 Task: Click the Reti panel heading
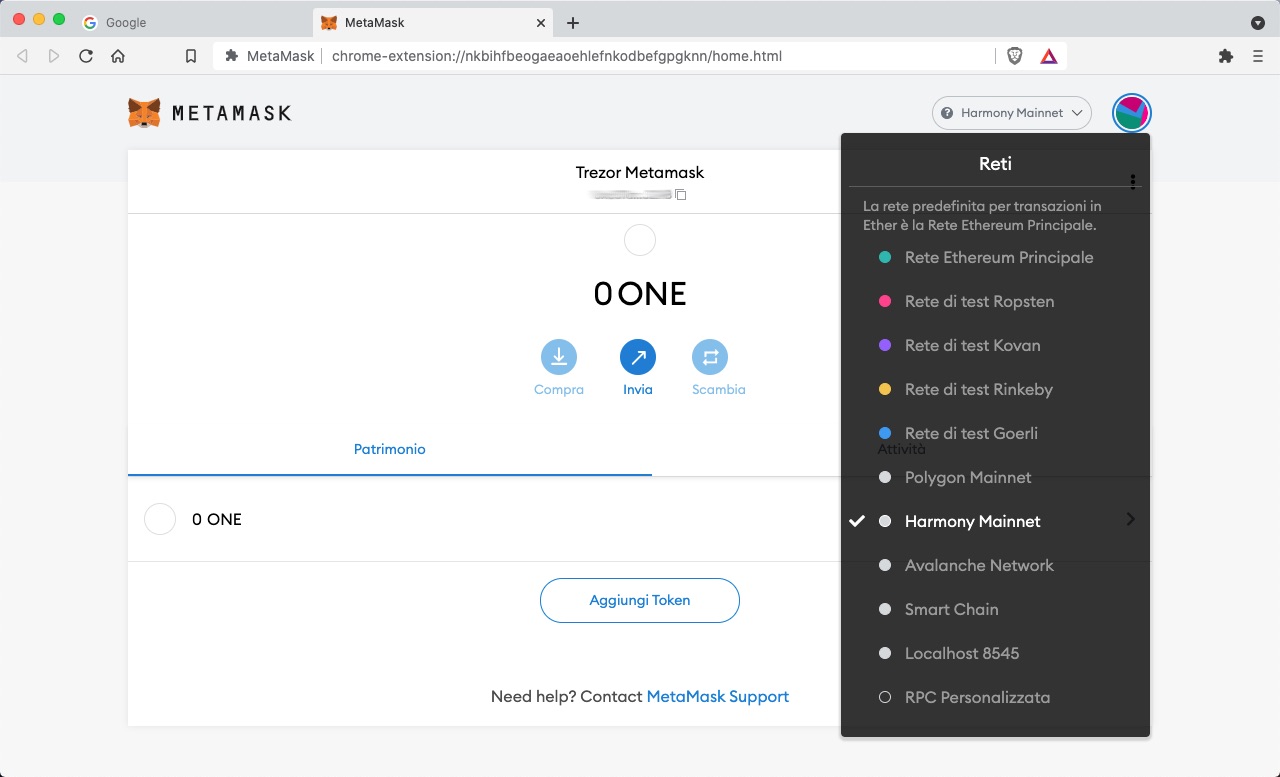click(995, 164)
